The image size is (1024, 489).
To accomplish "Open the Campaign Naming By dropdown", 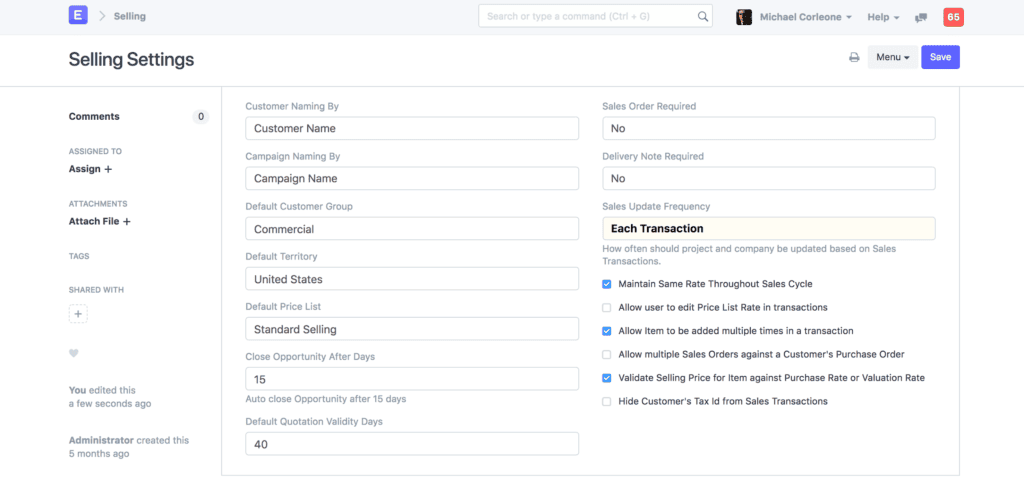I will pyautogui.click(x=412, y=178).
